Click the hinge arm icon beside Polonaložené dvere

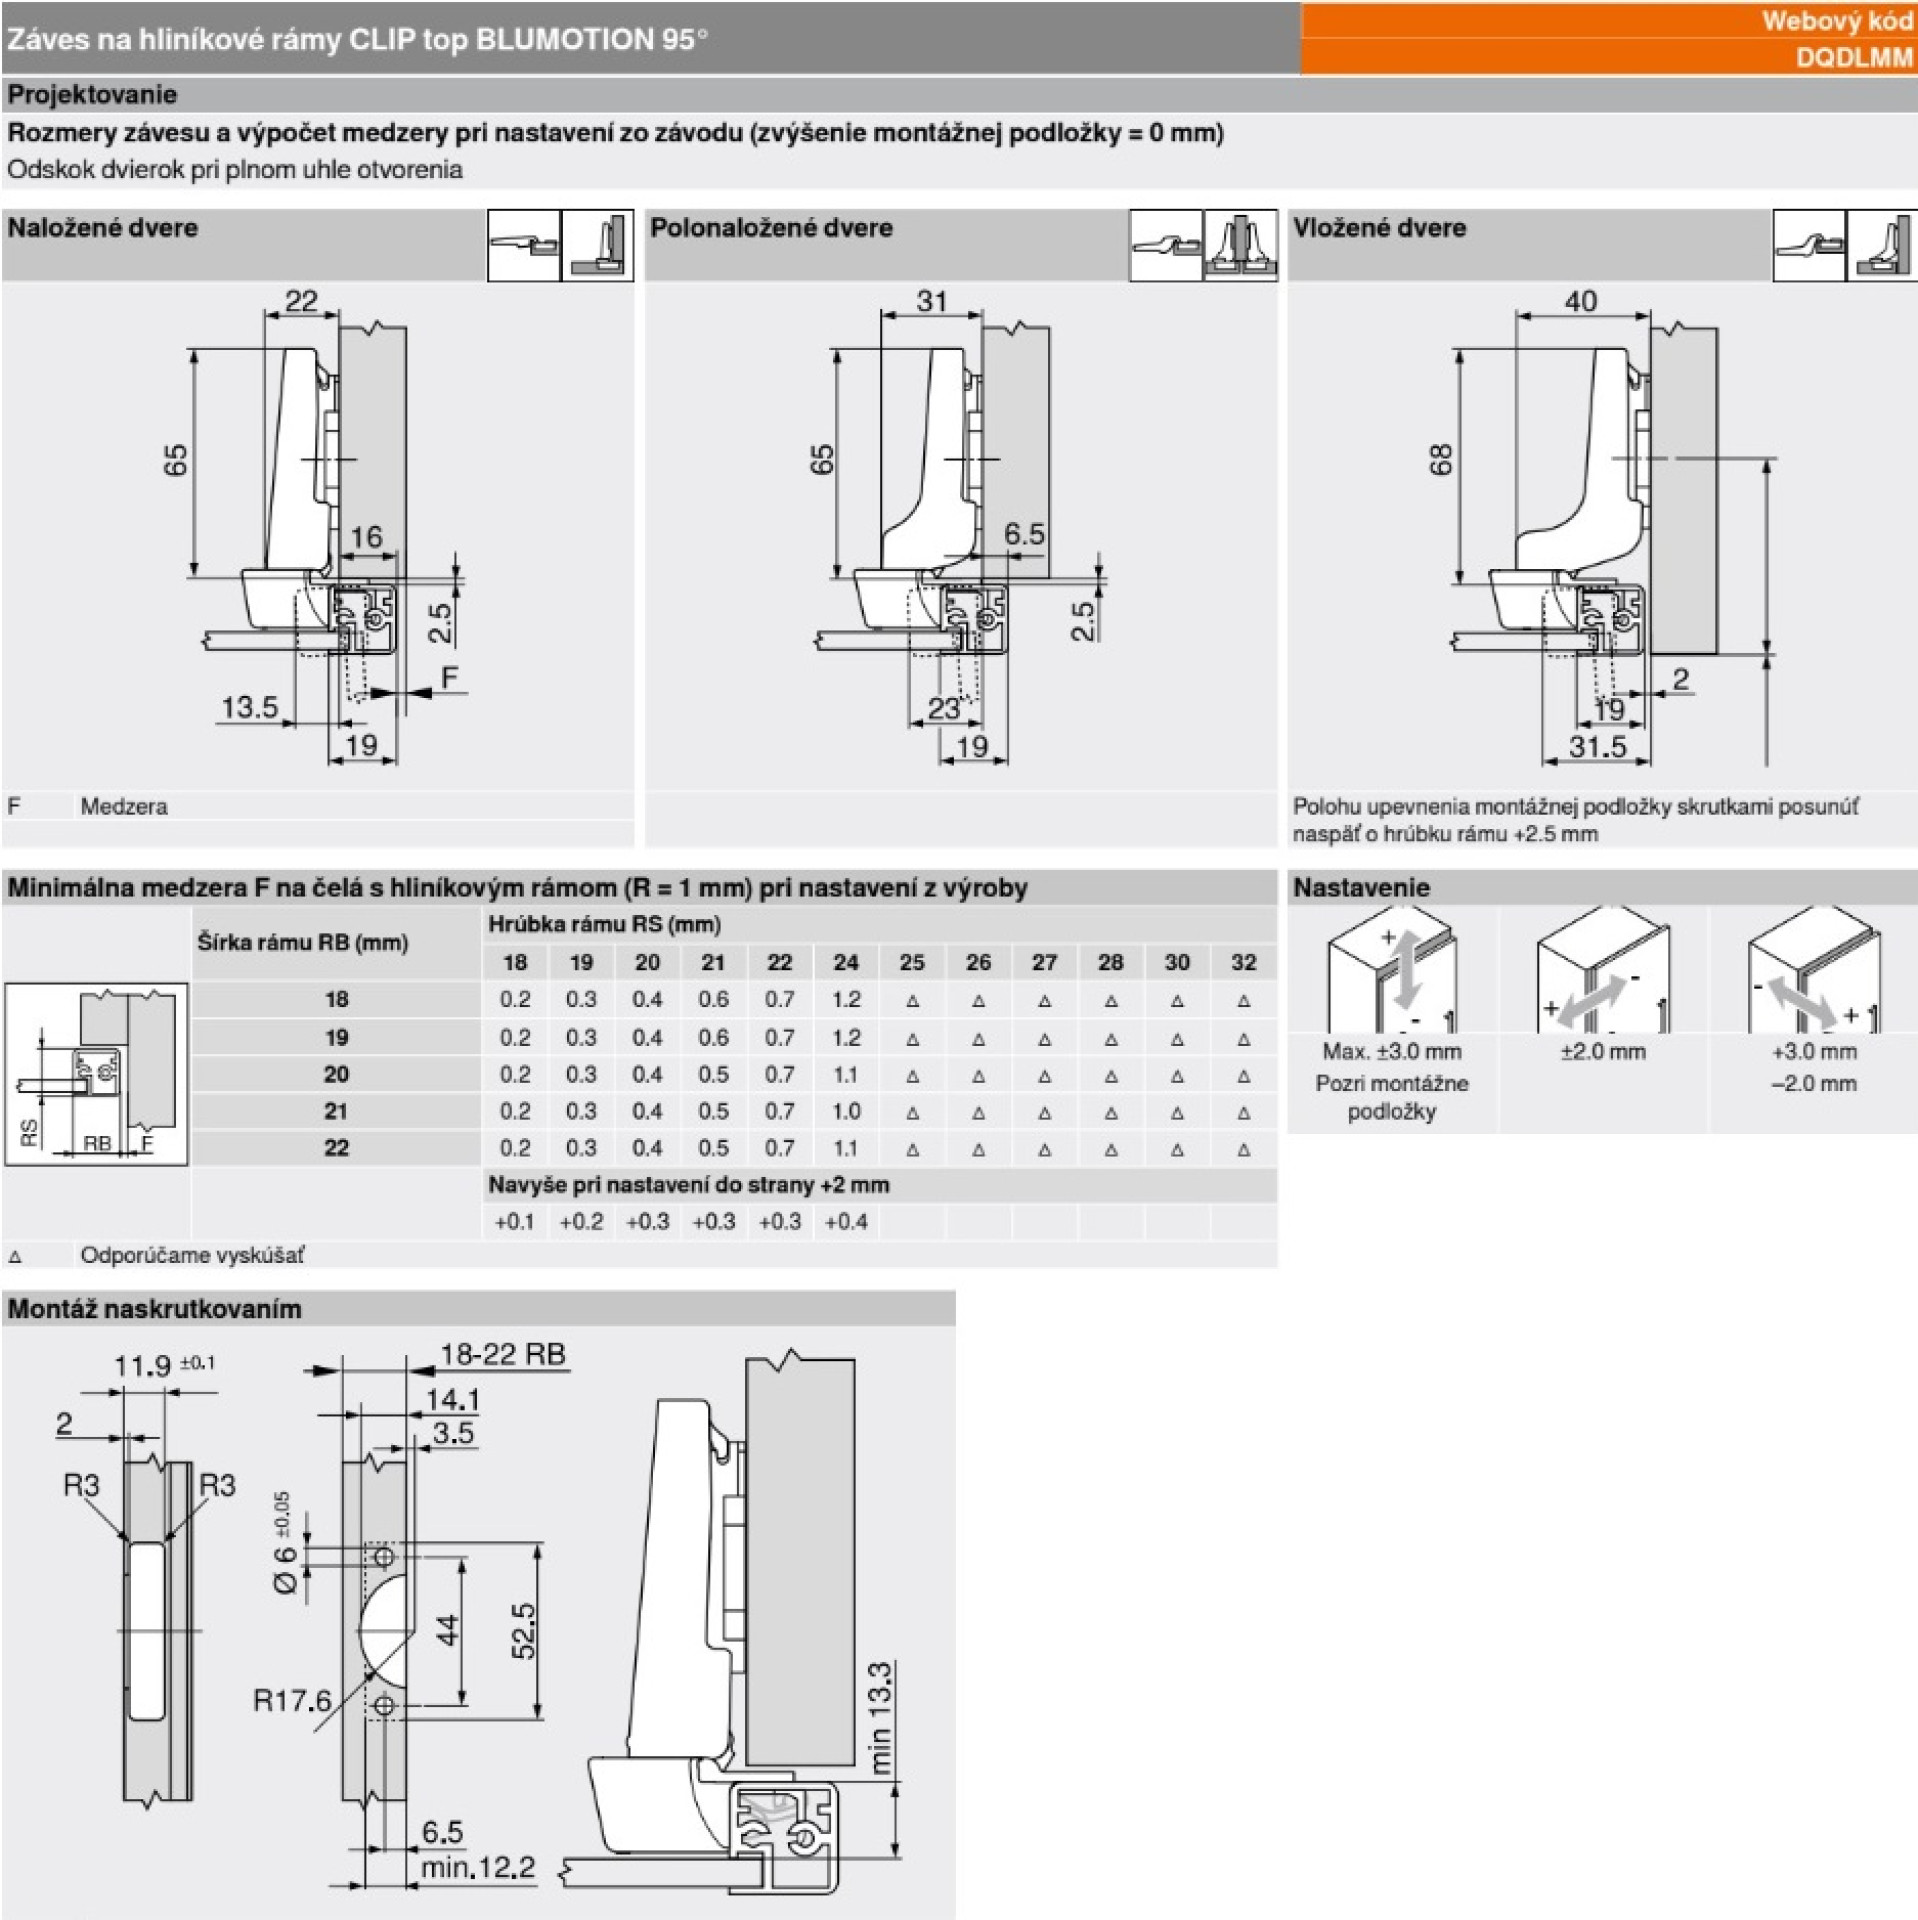coord(1166,245)
